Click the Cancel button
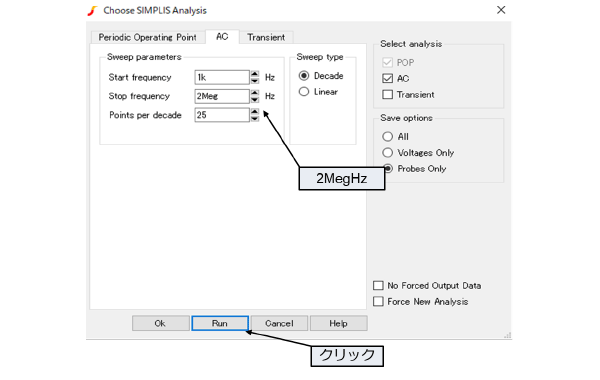Viewport: 600px width, 380px height. (x=279, y=323)
